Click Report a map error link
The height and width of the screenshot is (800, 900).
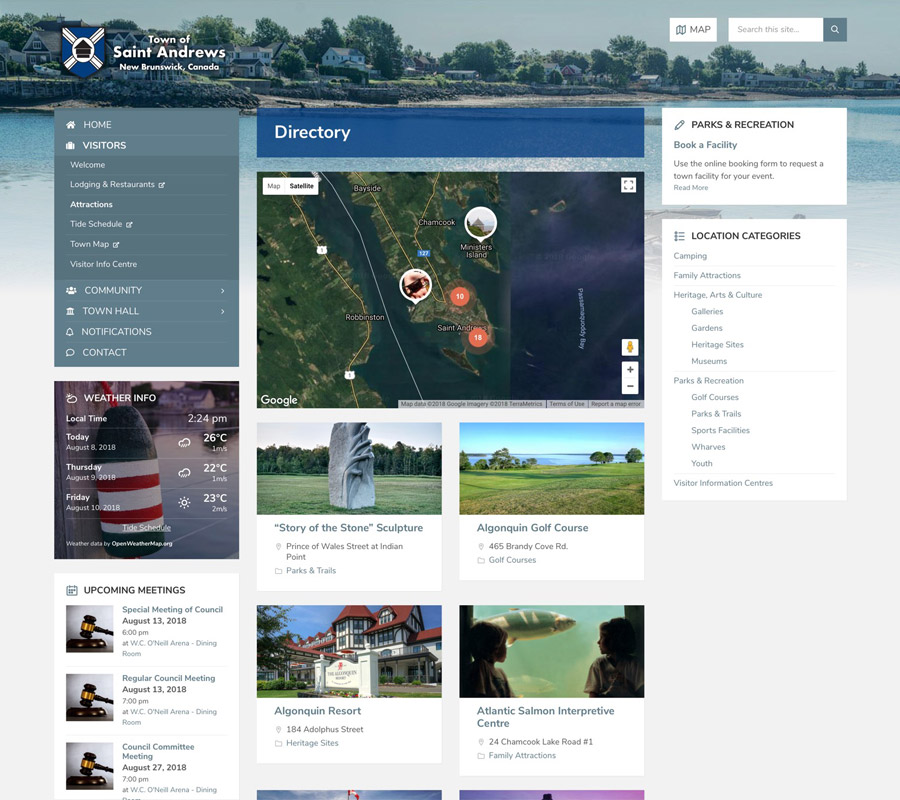pyautogui.click(x=616, y=404)
